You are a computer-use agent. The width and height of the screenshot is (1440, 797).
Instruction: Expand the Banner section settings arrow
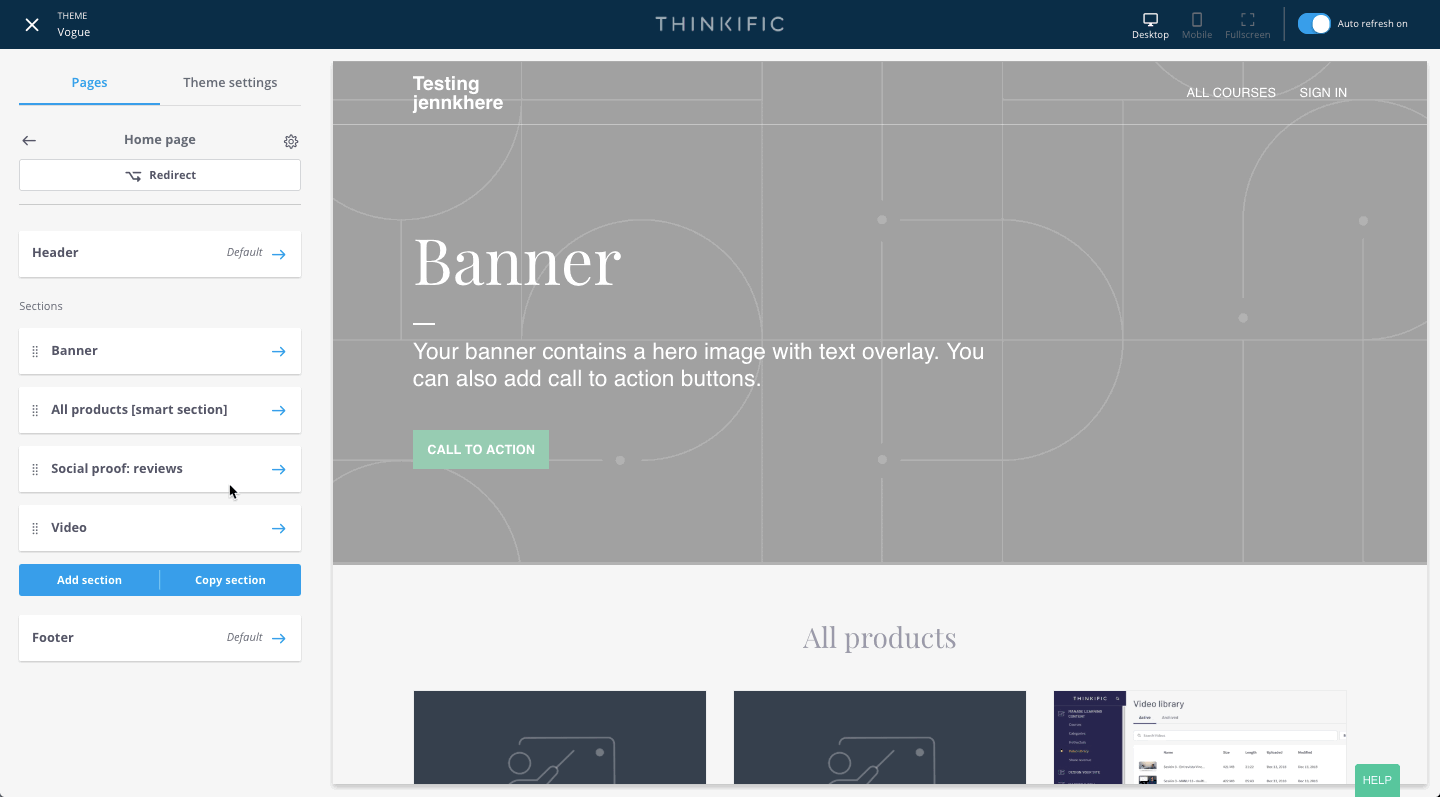click(278, 351)
